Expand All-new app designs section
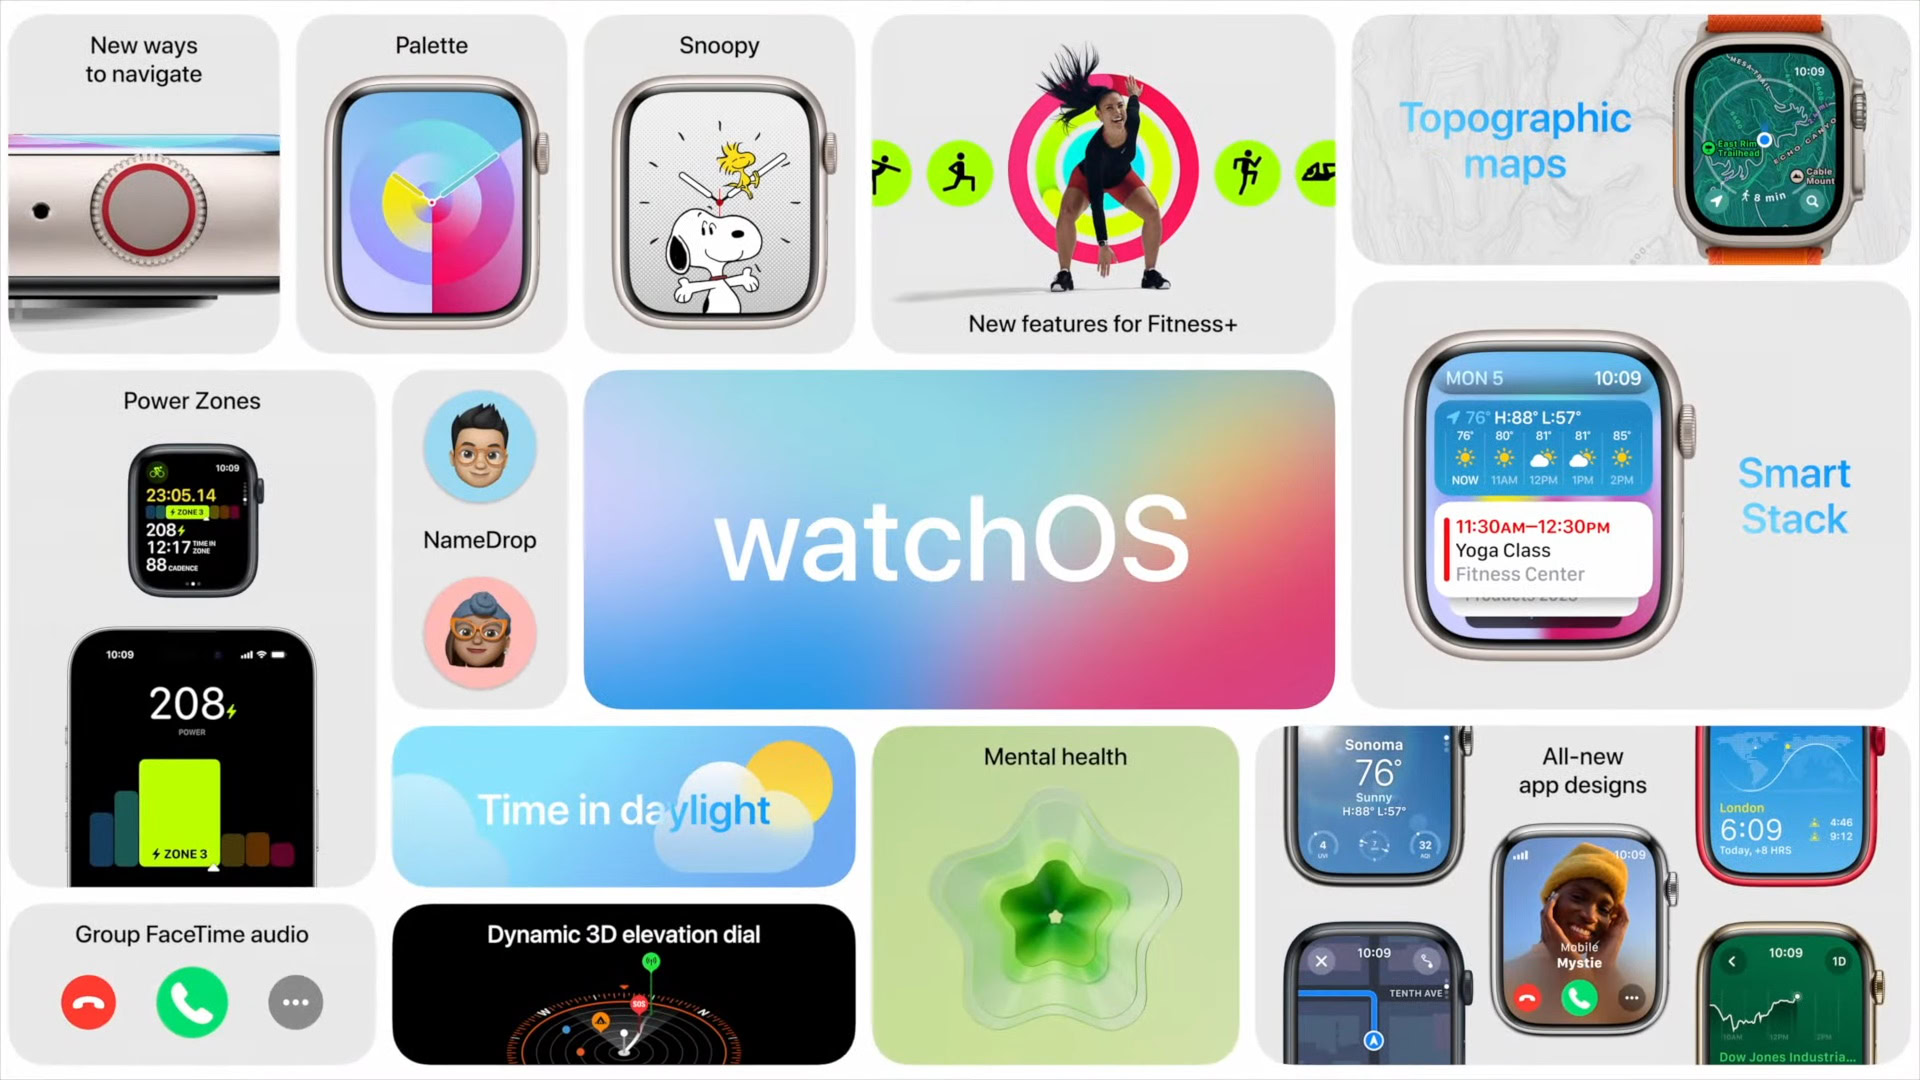The width and height of the screenshot is (1920, 1080). pyautogui.click(x=1582, y=770)
